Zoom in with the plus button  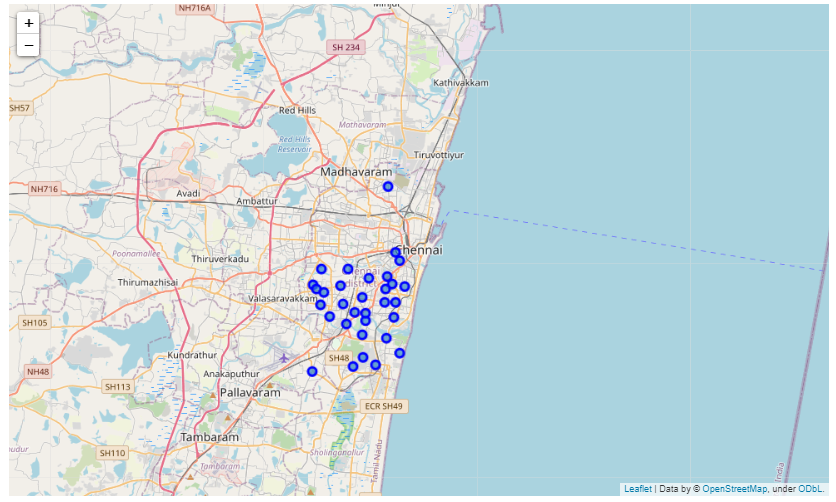(x=29, y=23)
